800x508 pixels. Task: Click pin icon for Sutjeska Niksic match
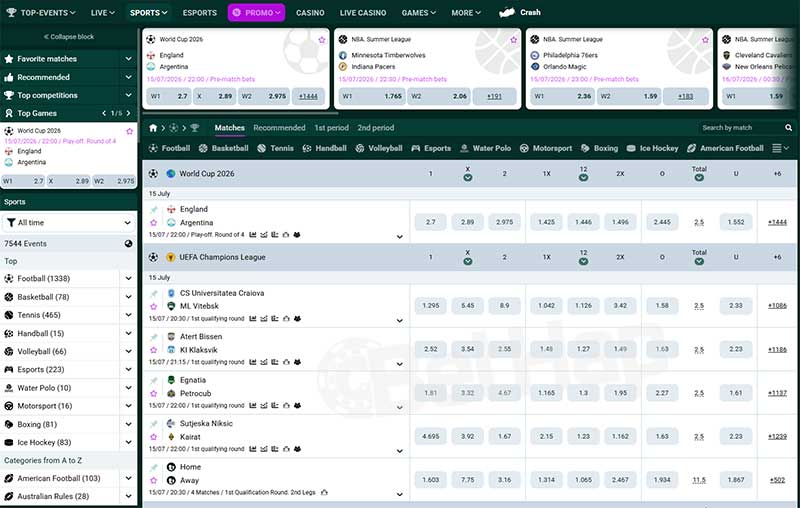click(x=154, y=424)
